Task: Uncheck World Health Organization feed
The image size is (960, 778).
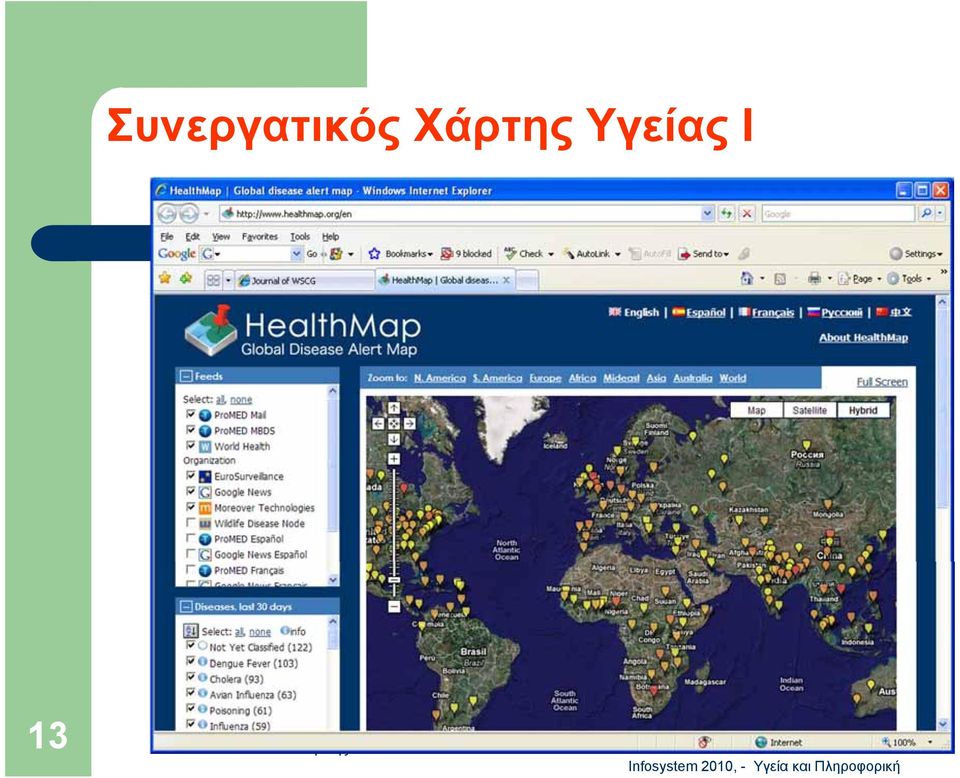Action: pos(190,446)
